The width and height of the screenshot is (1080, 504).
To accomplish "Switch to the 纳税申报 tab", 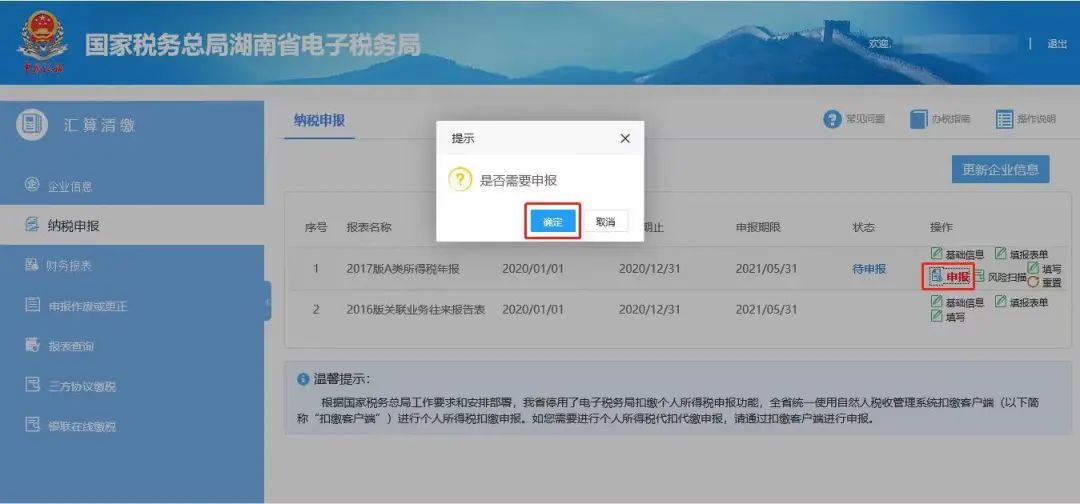I will pyautogui.click(x=320, y=121).
